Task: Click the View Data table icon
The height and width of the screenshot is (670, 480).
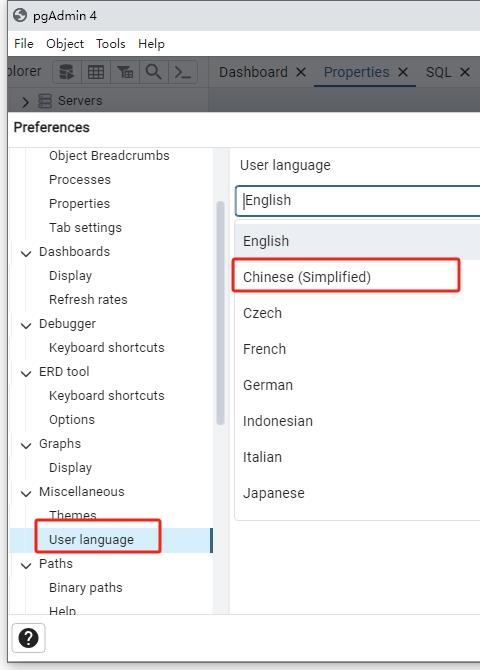Action: click(96, 72)
